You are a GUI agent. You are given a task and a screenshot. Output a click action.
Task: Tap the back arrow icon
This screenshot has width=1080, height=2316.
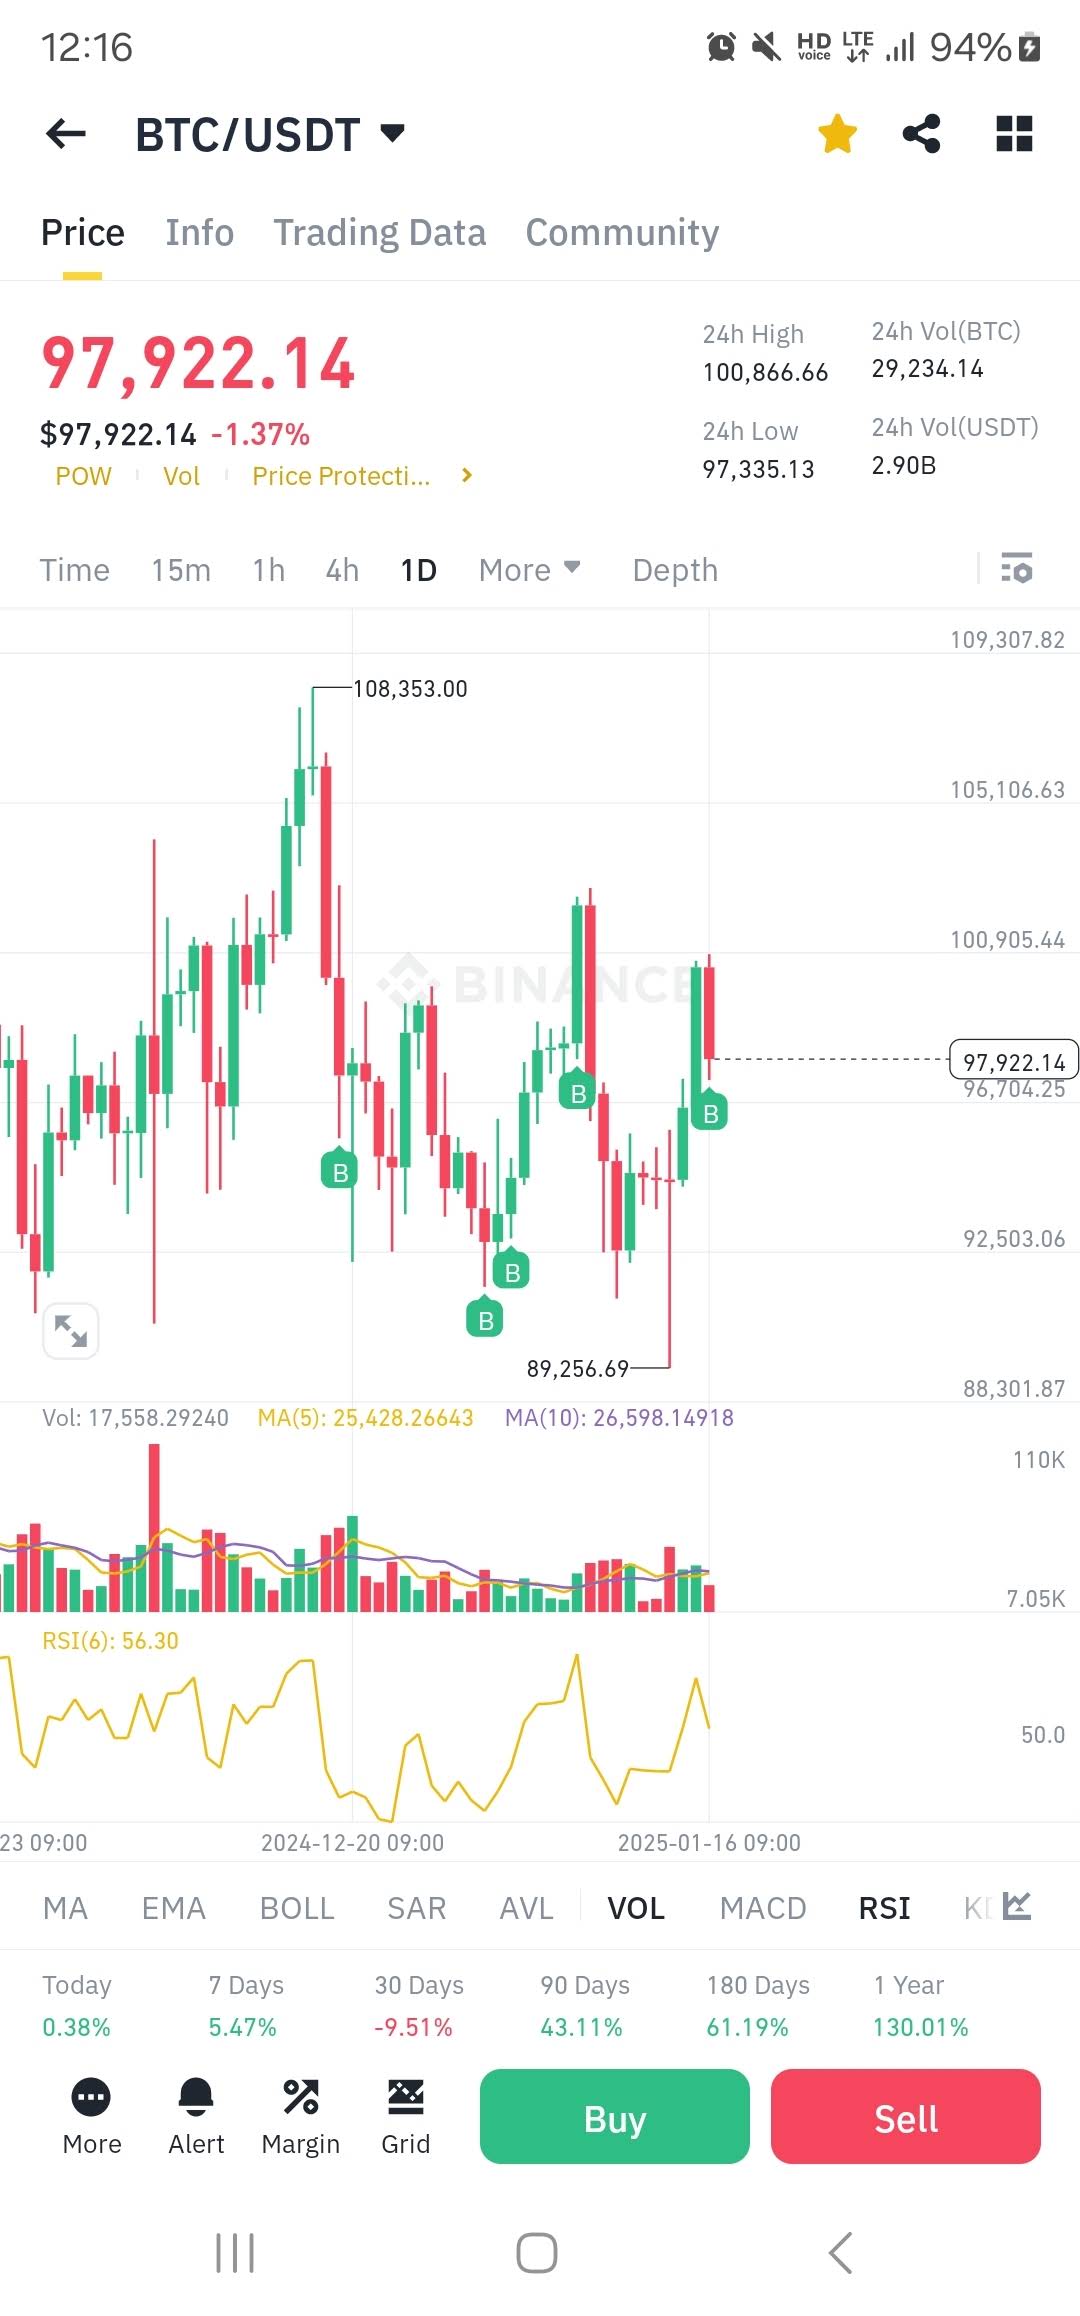point(66,134)
